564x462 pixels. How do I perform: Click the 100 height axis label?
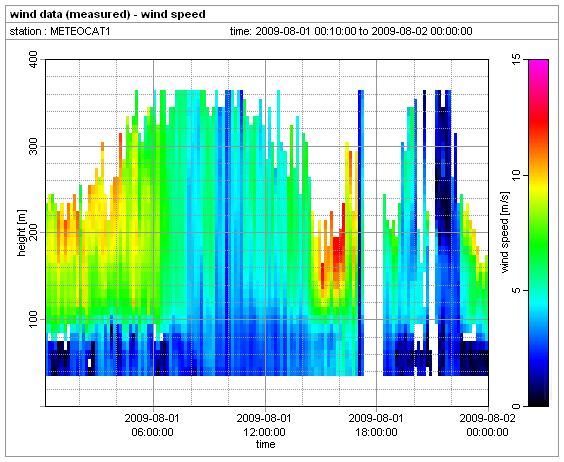click(33, 319)
